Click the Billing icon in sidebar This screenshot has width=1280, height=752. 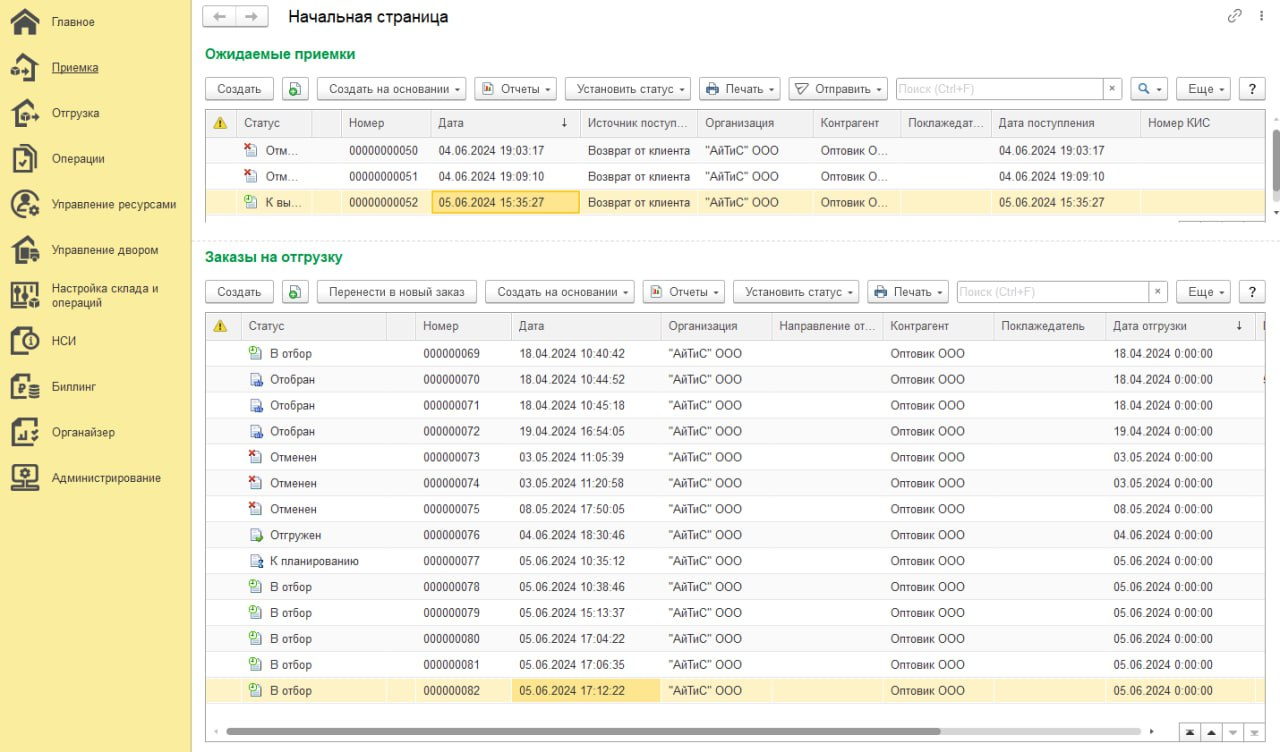[x=24, y=387]
